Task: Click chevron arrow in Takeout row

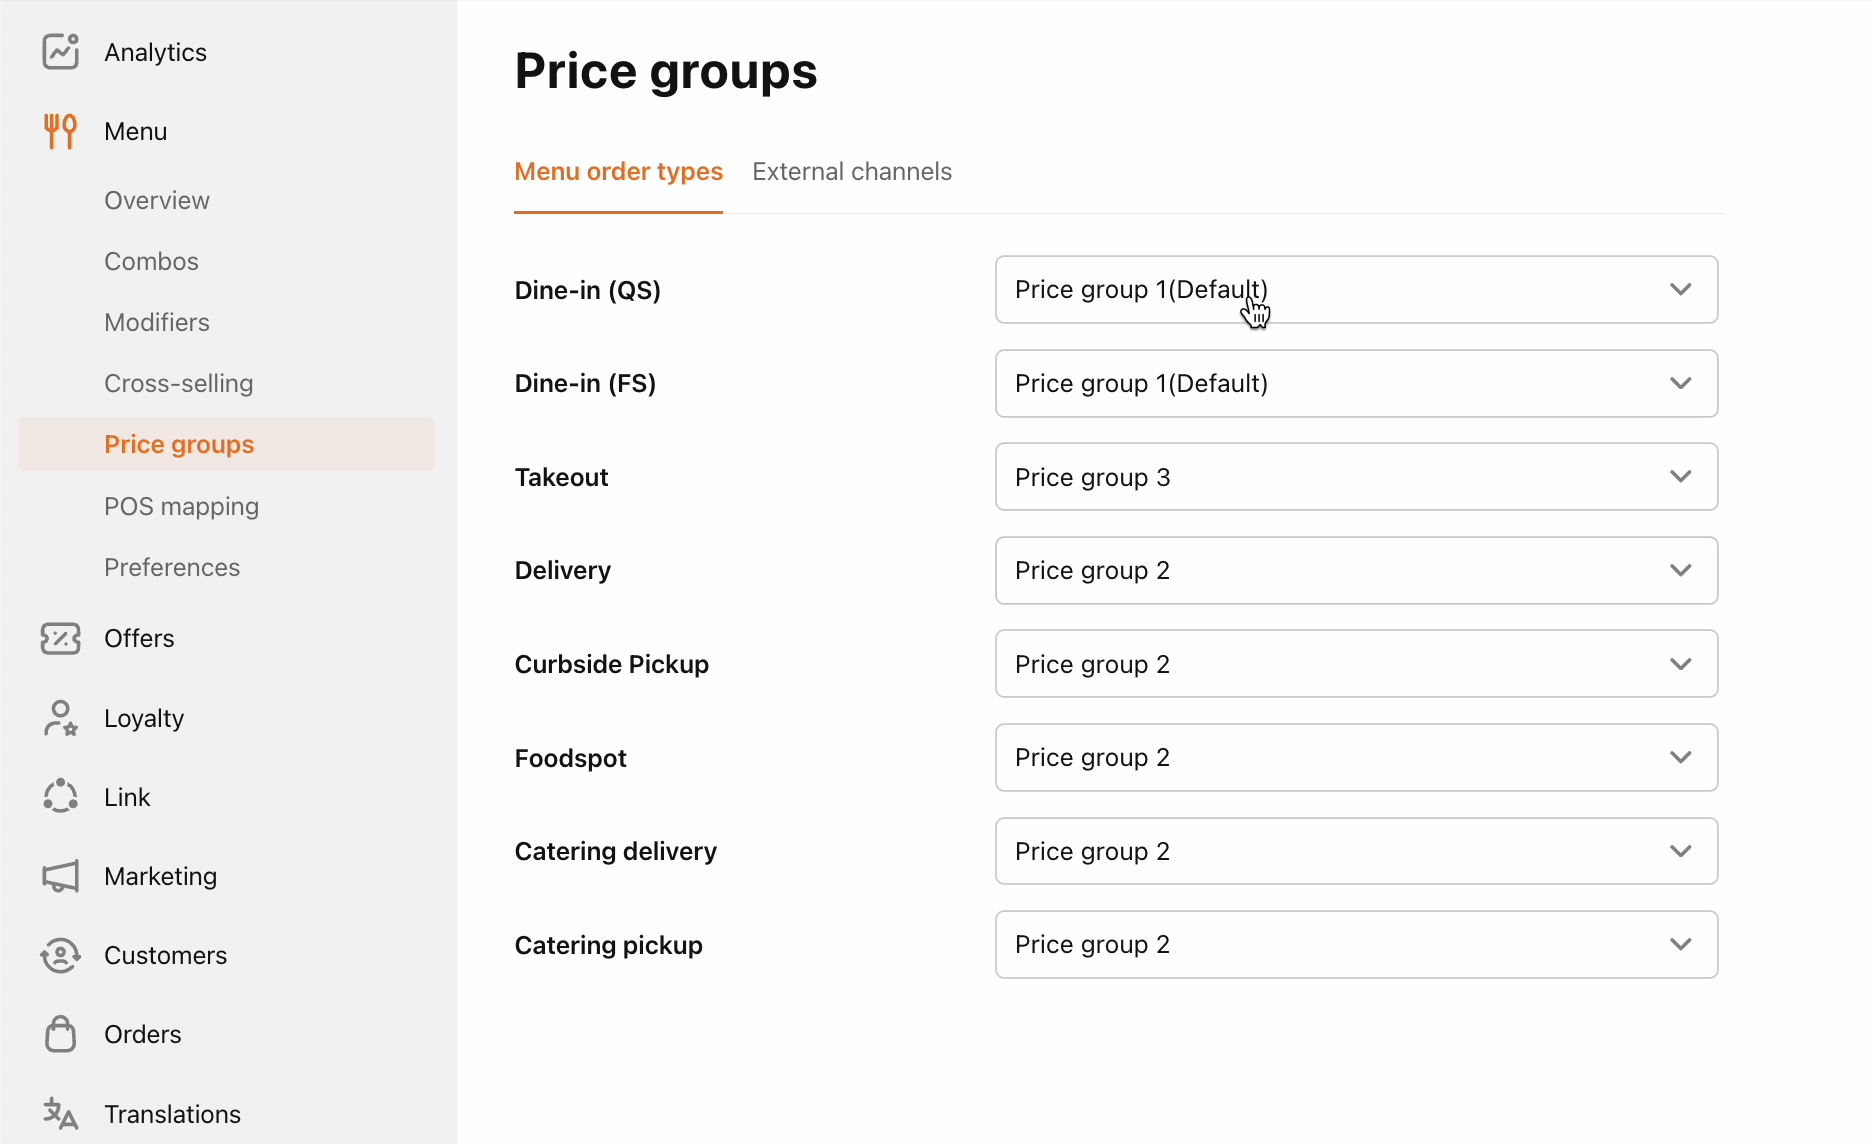Action: coord(1680,476)
